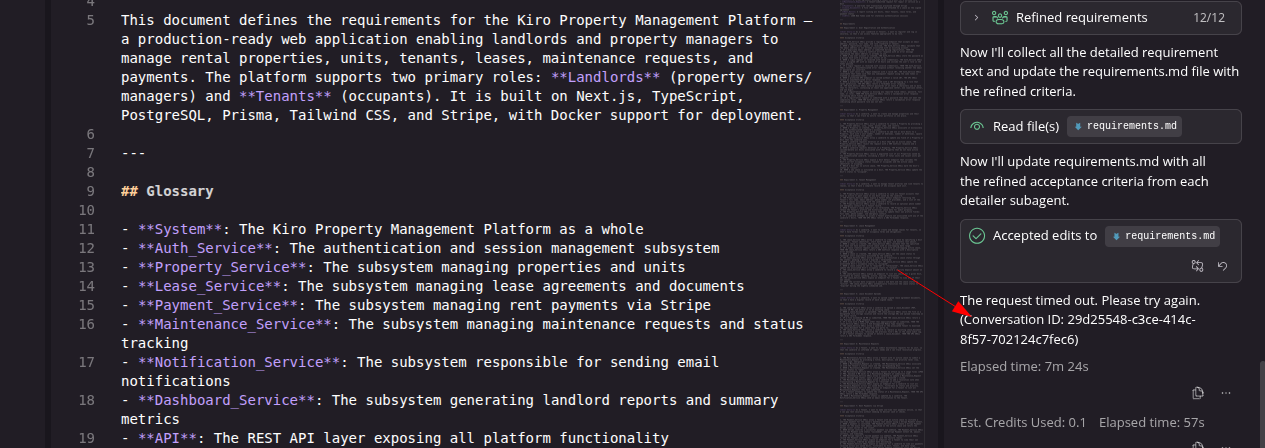Click the eye icon beside Read file(s)
Viewport: 1265px width, 448px height.
point(977,126)
